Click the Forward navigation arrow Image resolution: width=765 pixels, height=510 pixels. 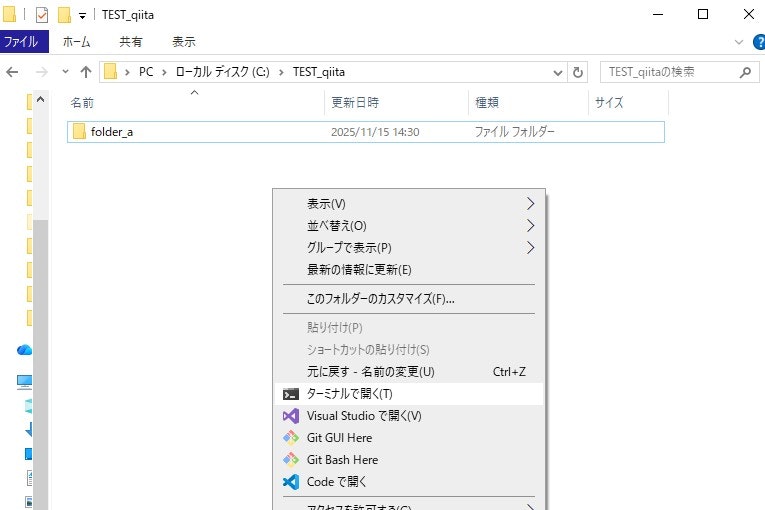(x=42, y=72)
